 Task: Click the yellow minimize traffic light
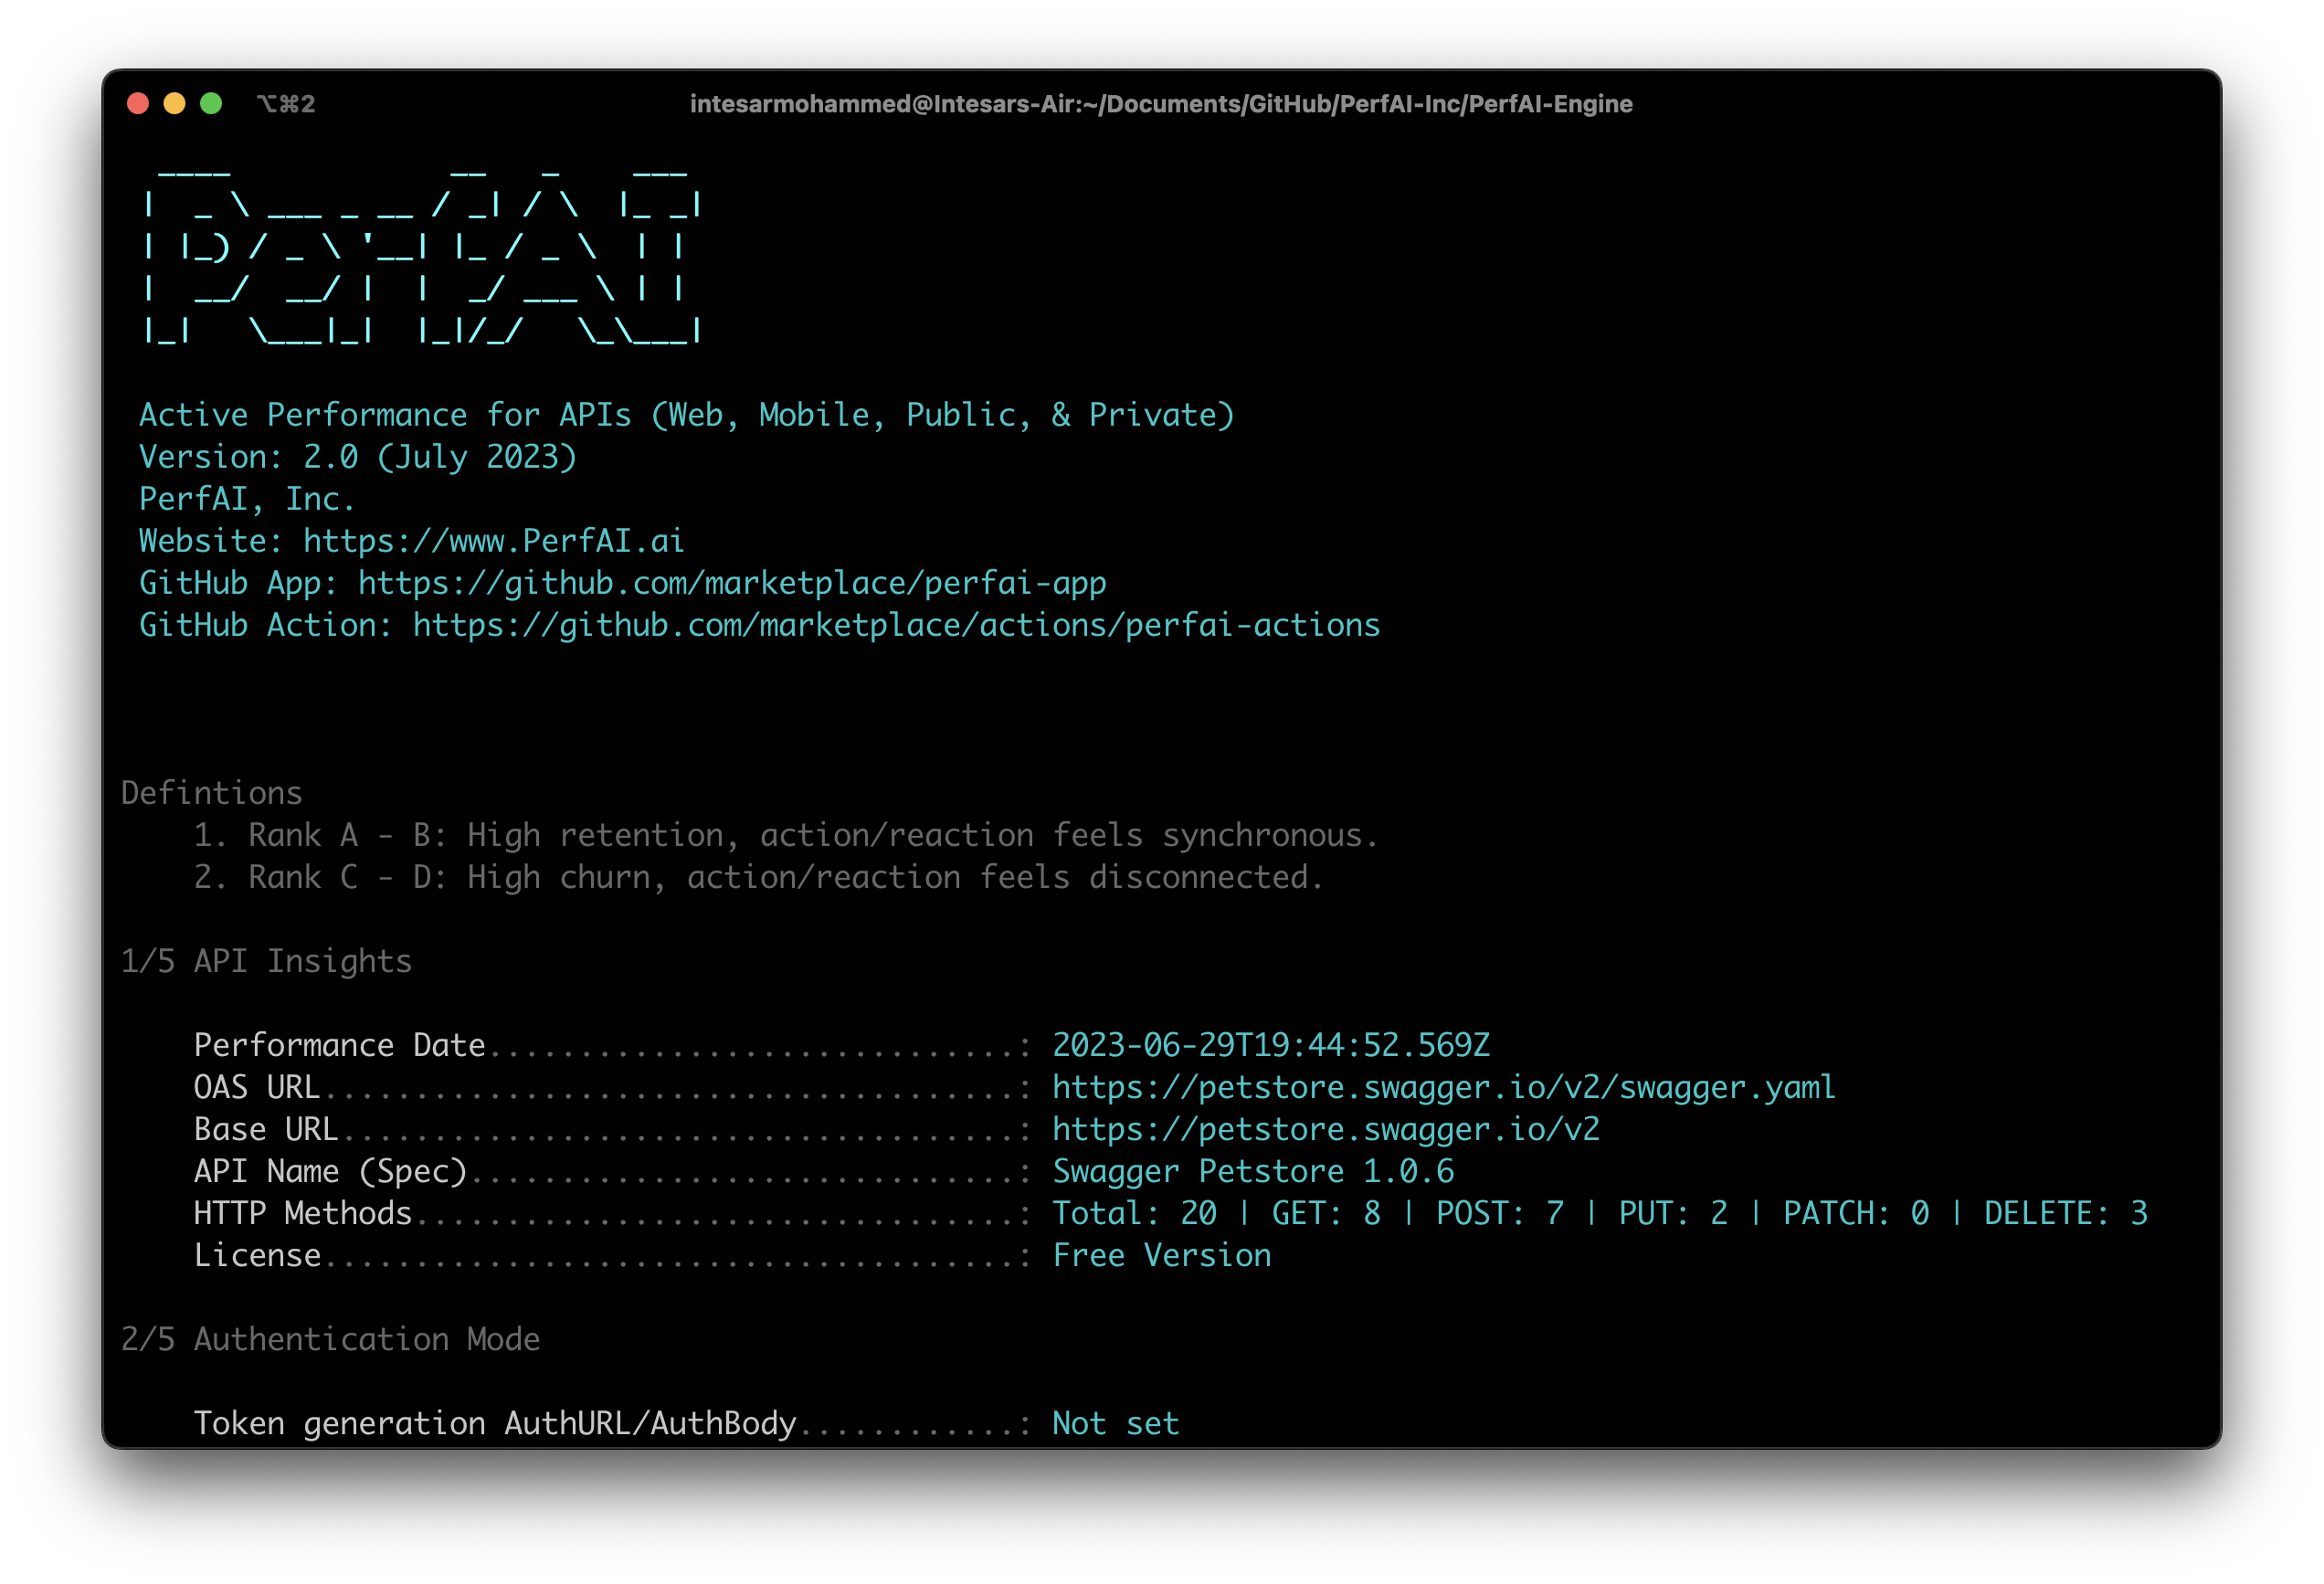(x=174, y=103)
